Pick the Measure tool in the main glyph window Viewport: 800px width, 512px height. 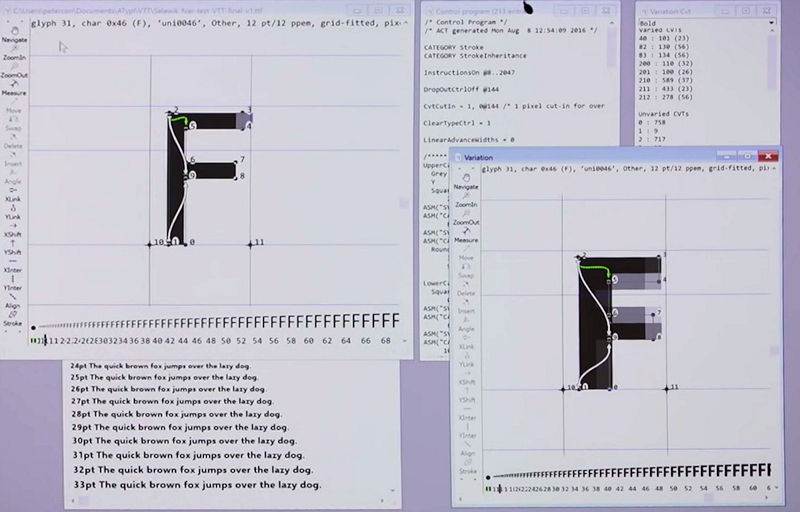(13, 88)
